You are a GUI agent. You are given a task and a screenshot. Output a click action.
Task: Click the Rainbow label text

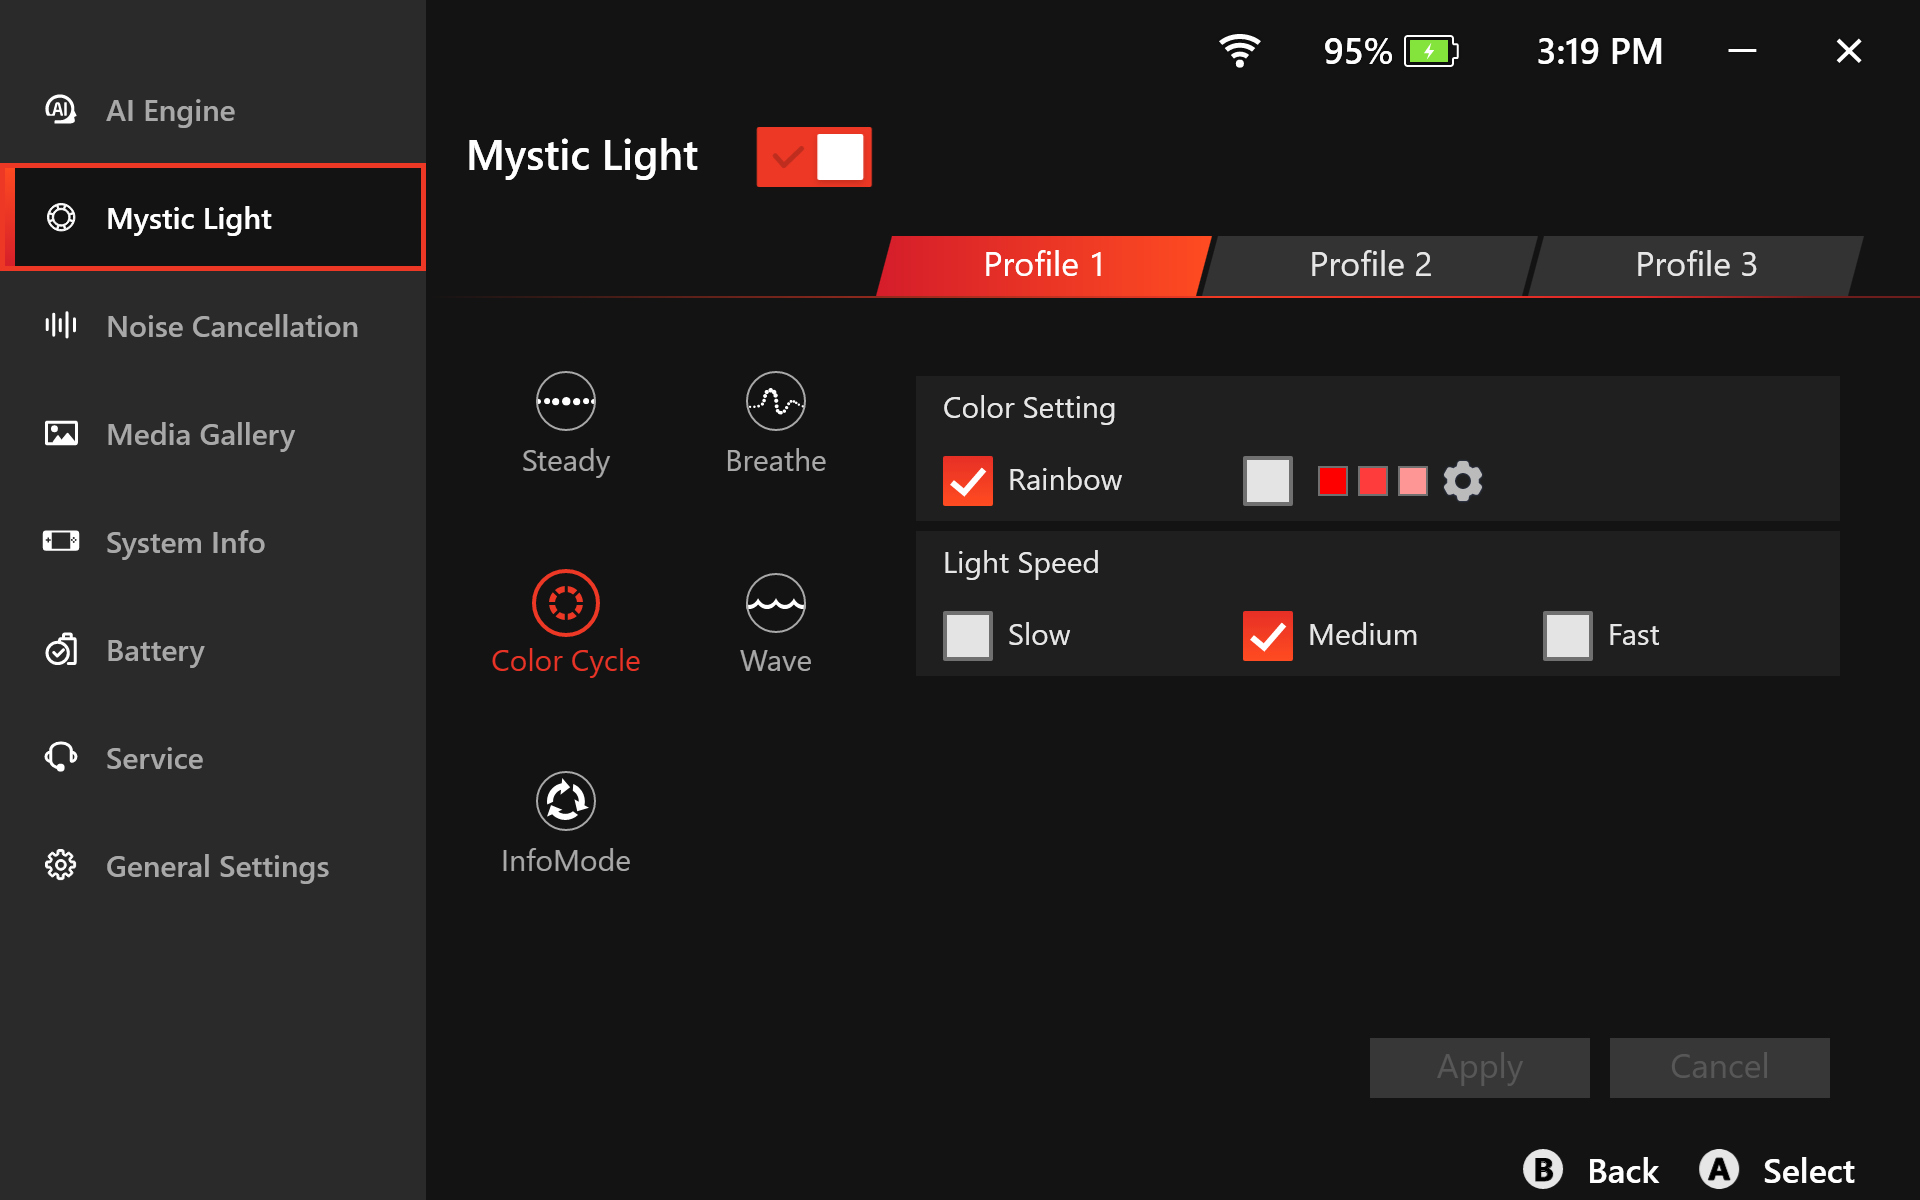(1065, 480)
